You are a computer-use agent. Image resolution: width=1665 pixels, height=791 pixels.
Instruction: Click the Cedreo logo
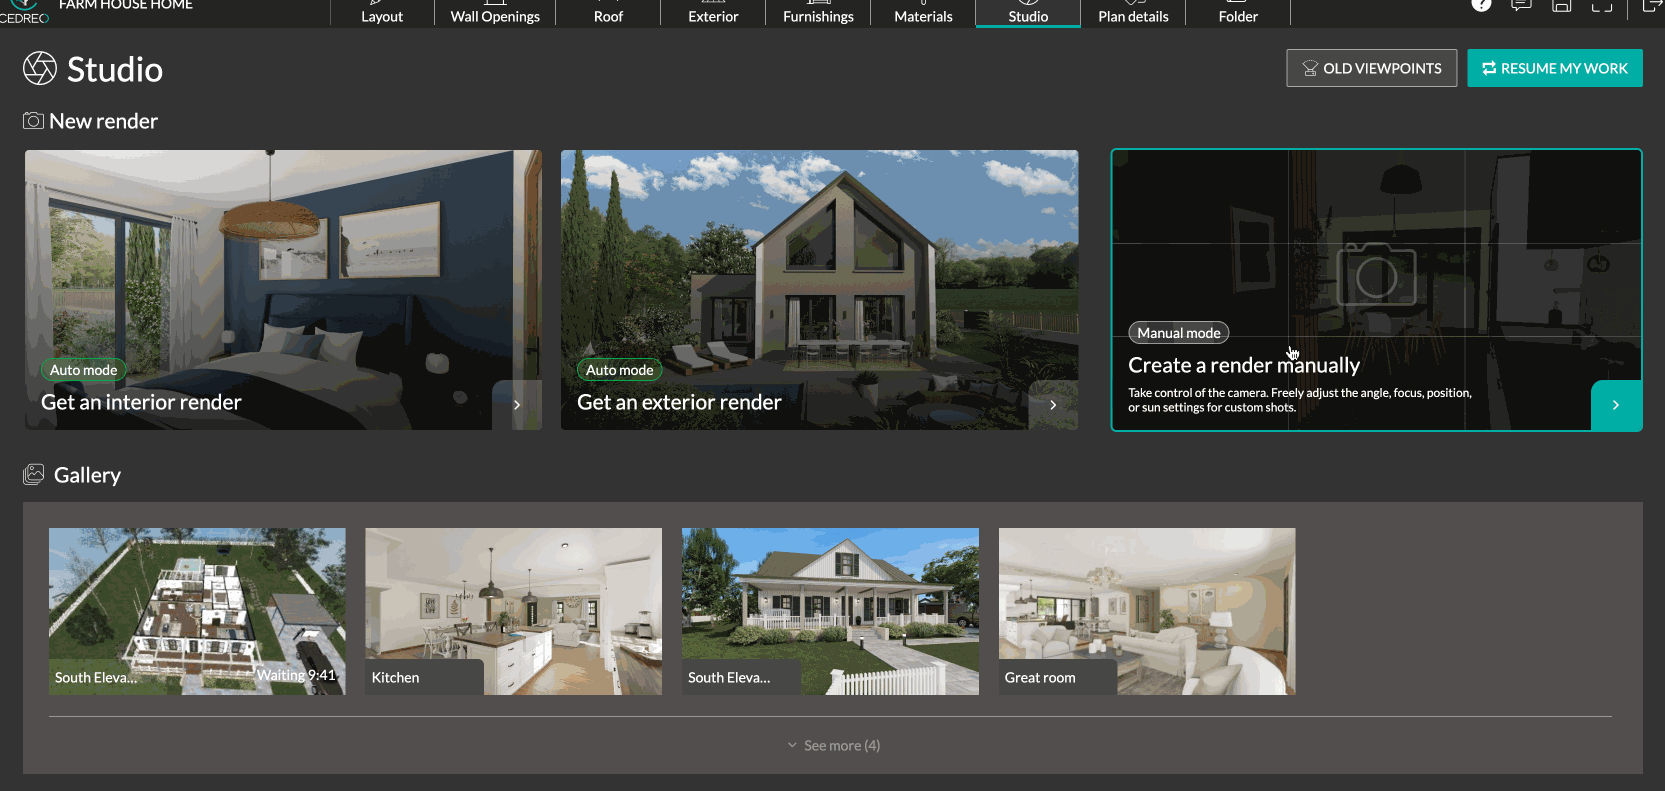(x=24, y=11)
